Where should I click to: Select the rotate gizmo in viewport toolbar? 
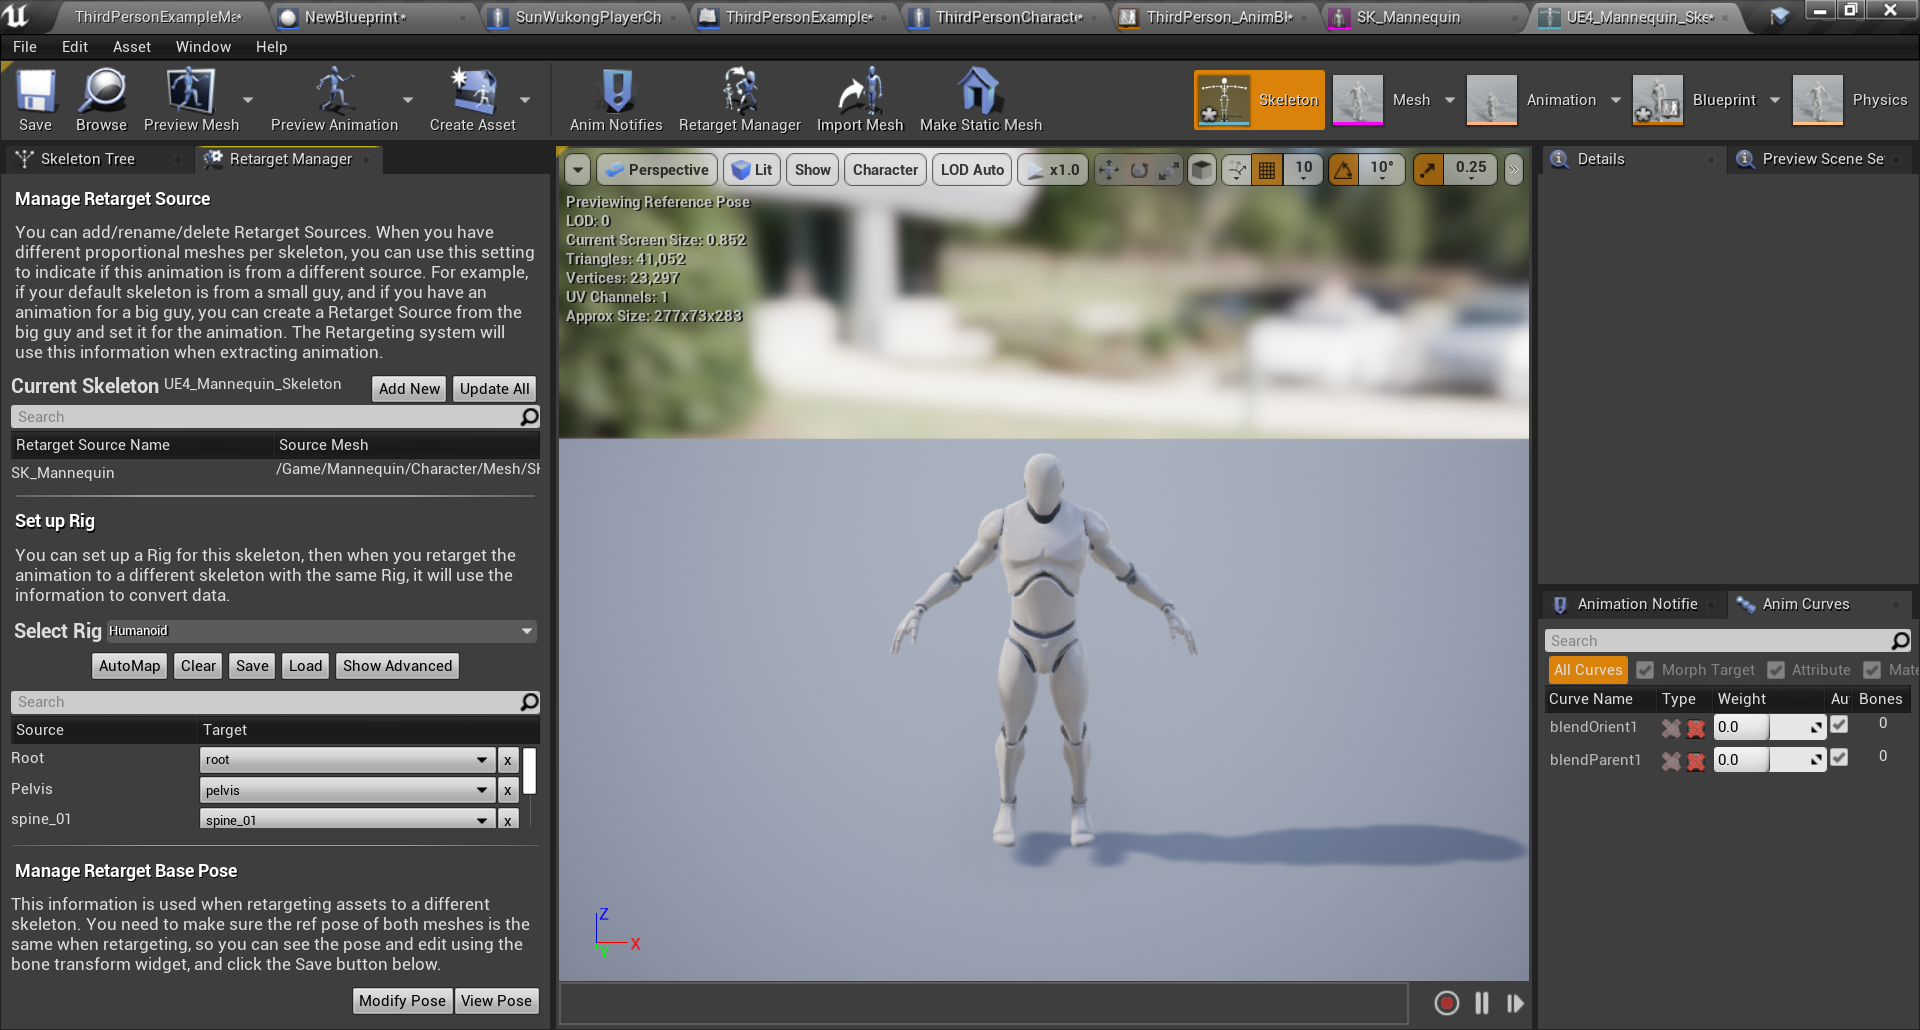1138,170
